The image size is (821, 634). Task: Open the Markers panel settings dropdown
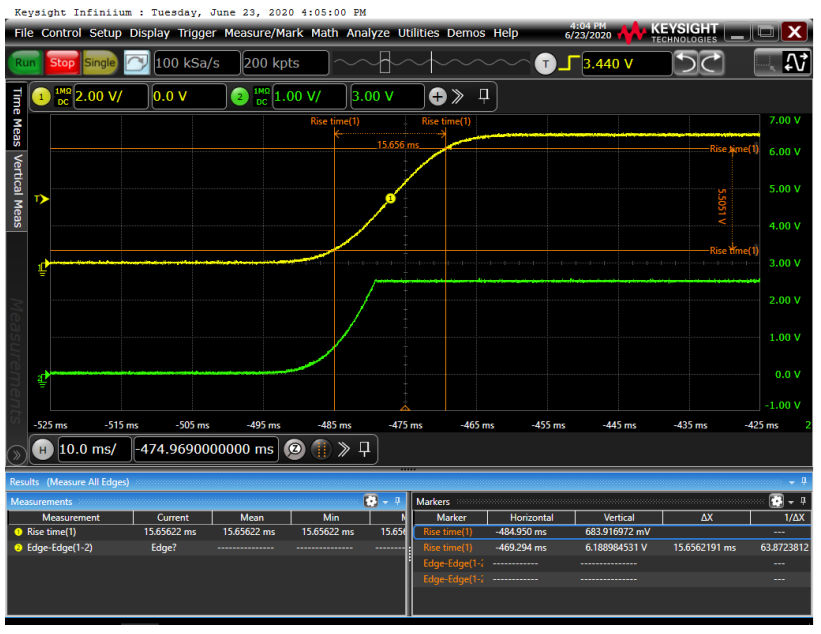[x=777, y=501]
